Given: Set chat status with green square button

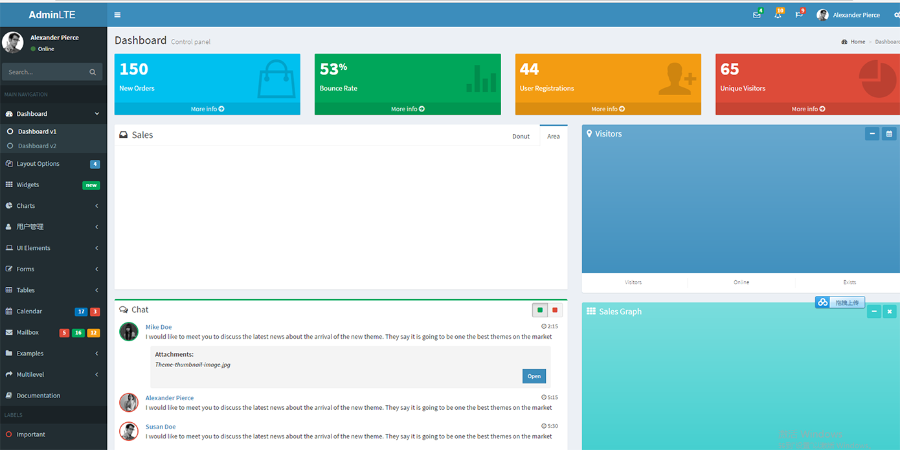Looking at the screenshot, I should 540,310.
